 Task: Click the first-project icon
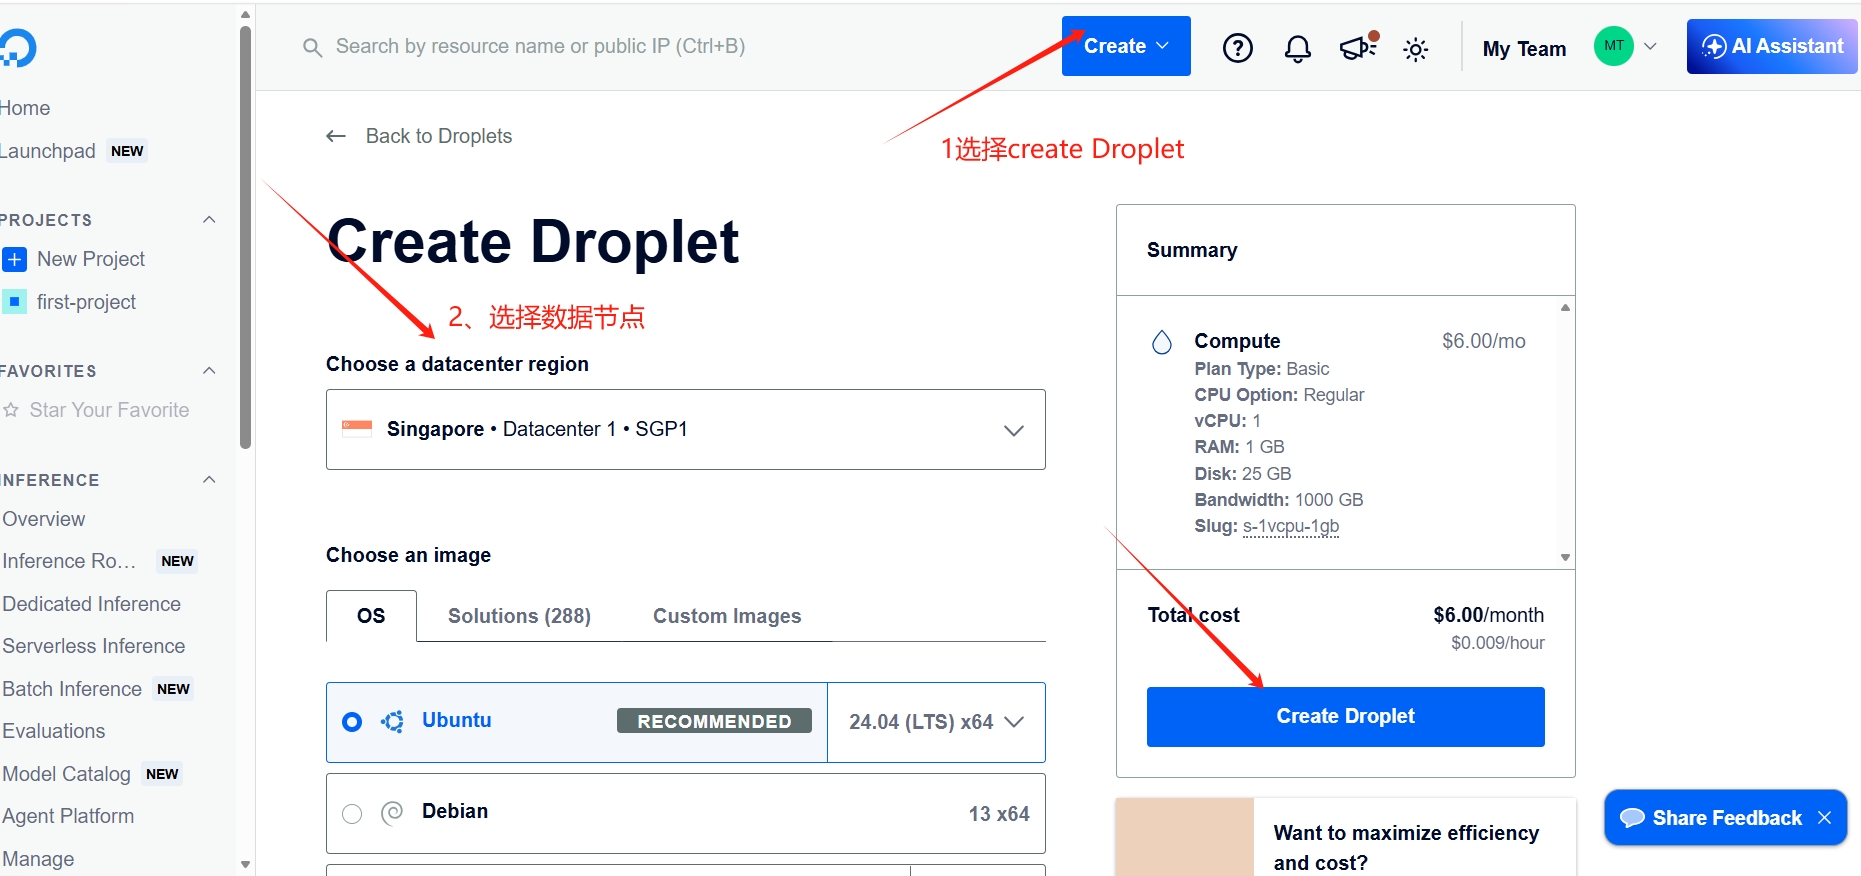[14, 302]
